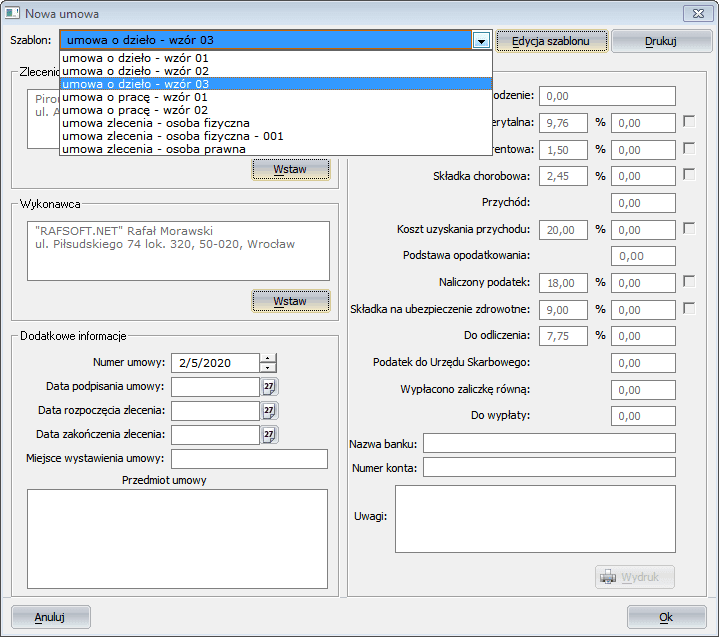Image resolution: width=719 pixels, height=637 pixels.
Task: Toggle checkbox next to Składka chorobowa
Action: point(689,174)
